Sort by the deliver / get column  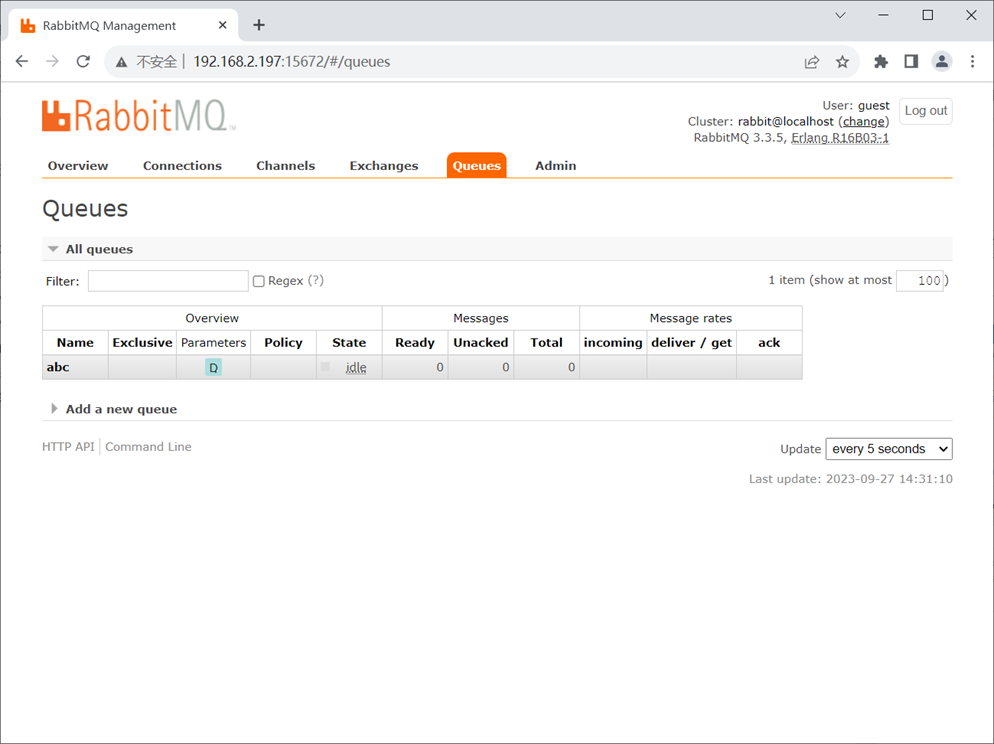point(692,343)
